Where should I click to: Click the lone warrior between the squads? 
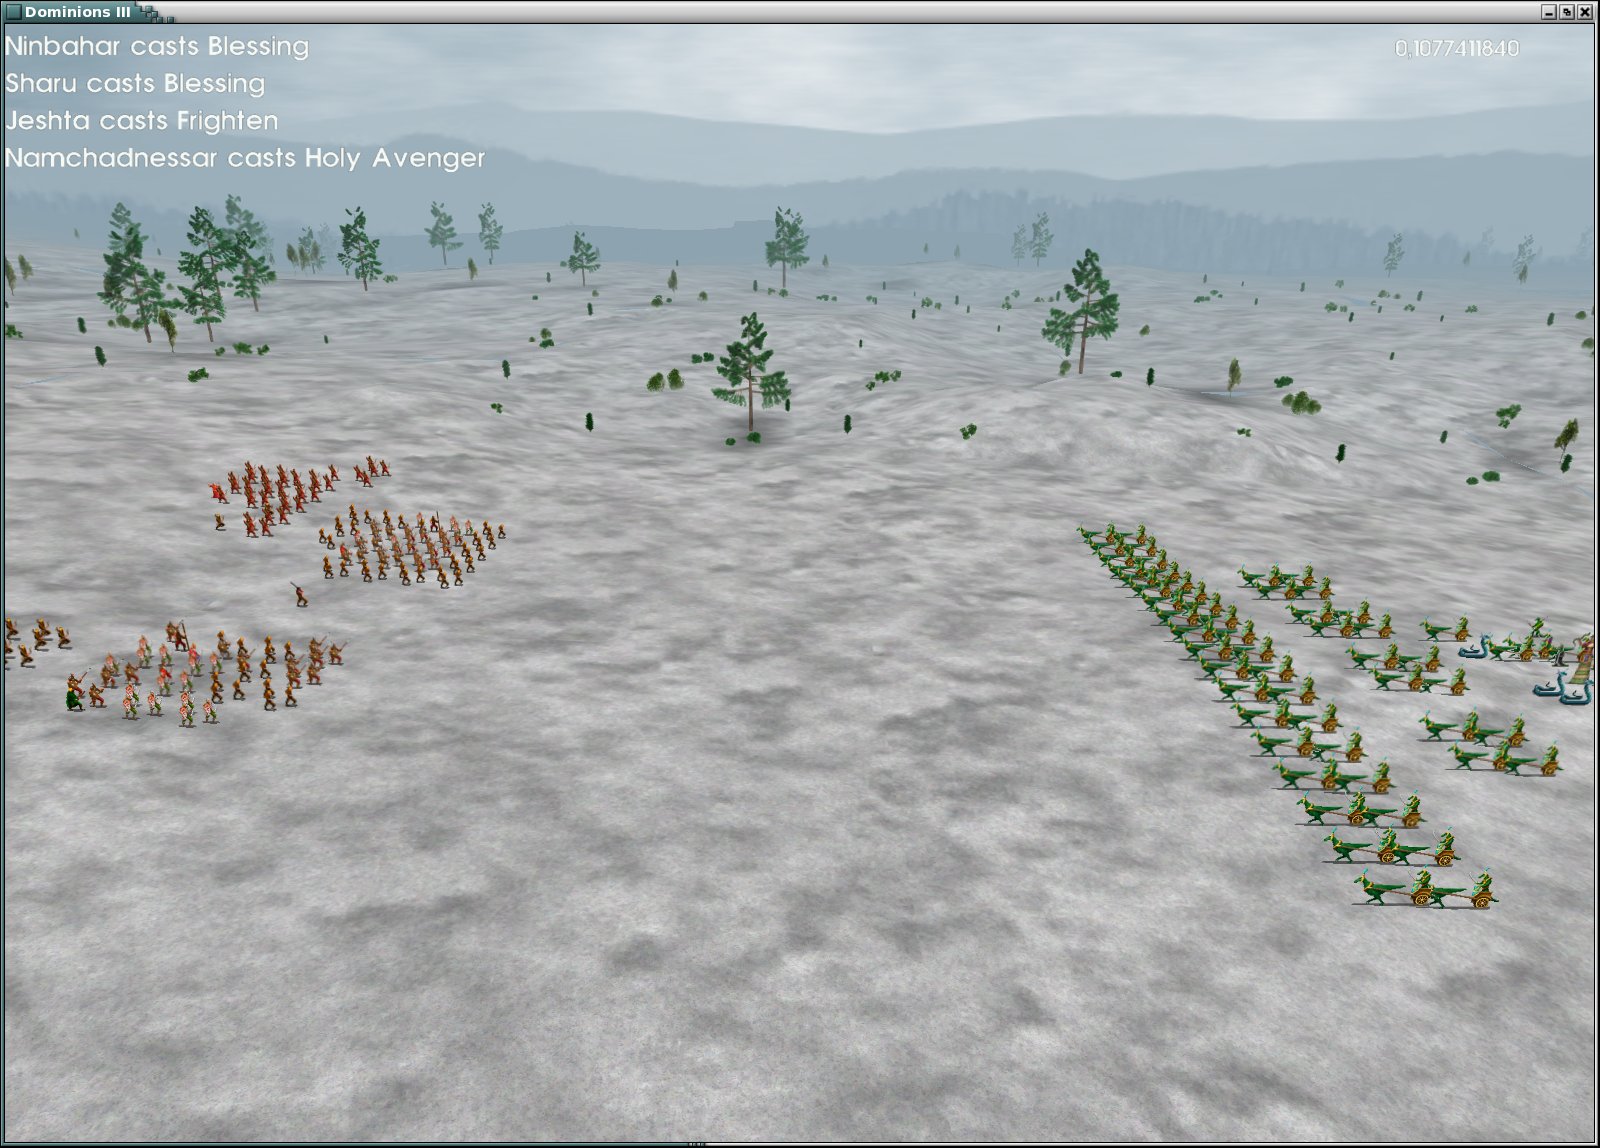(x=299, y=594)
